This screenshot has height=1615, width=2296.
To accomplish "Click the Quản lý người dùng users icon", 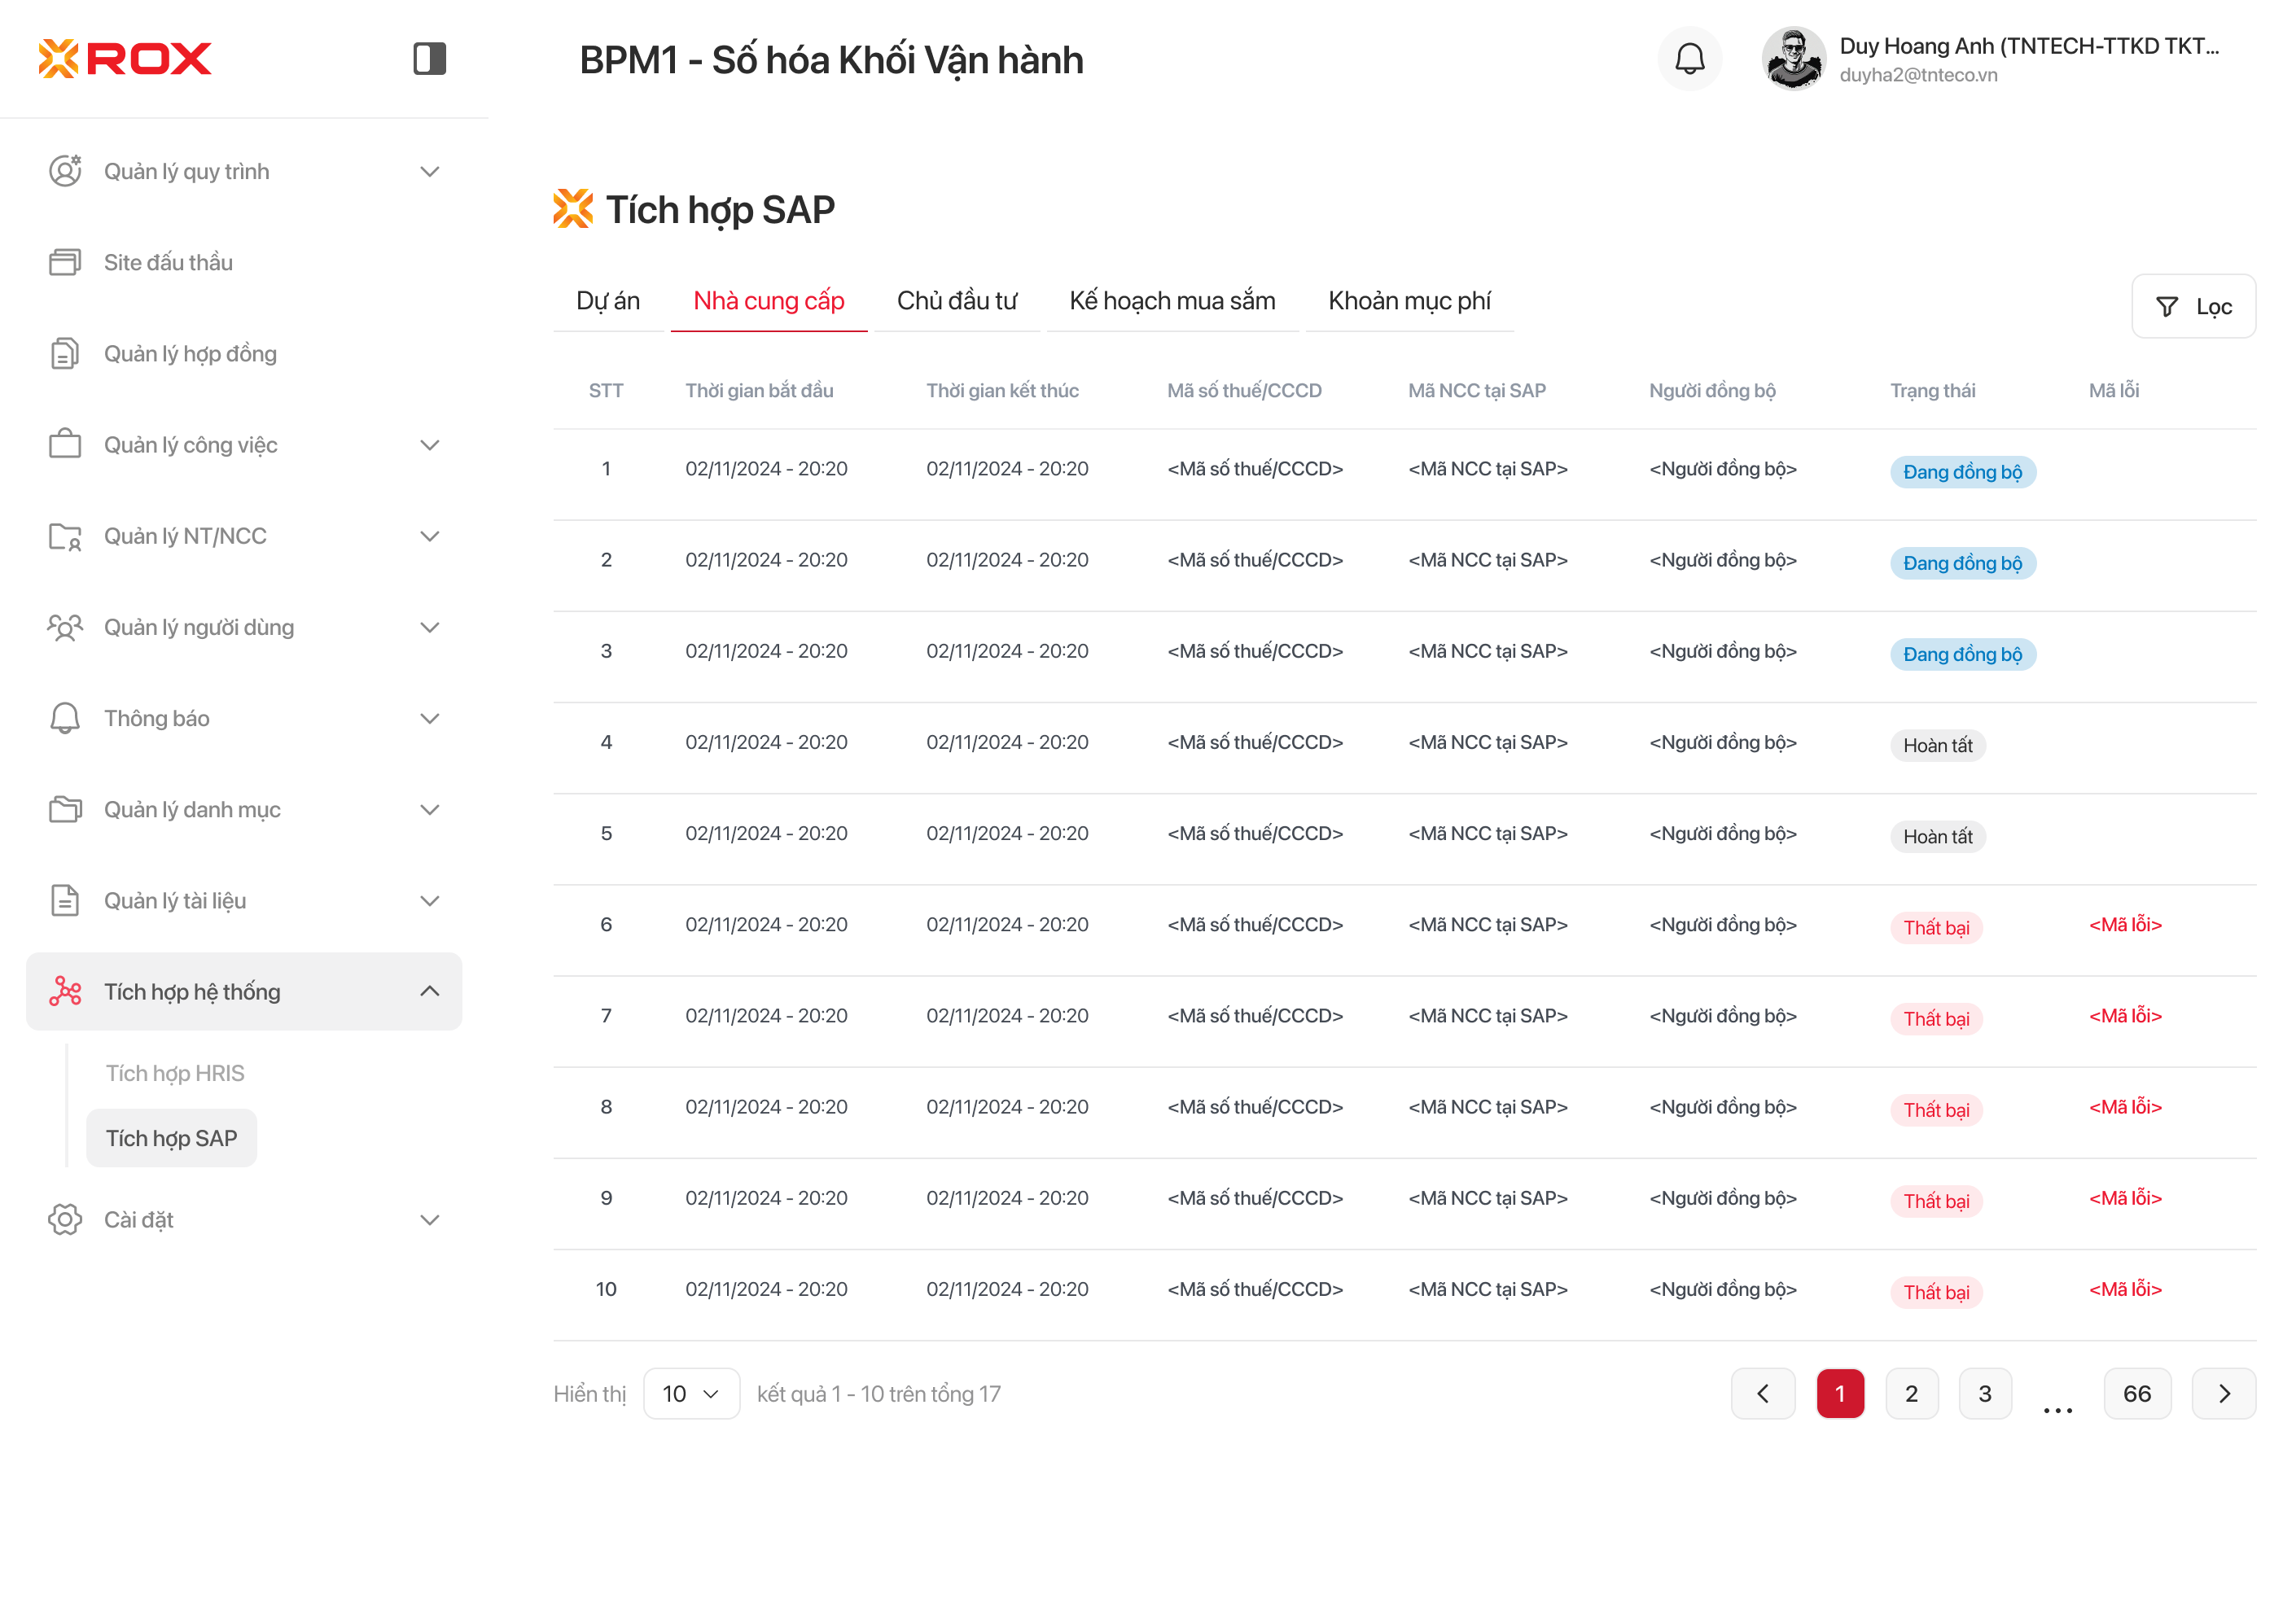I will coord(65,627).
